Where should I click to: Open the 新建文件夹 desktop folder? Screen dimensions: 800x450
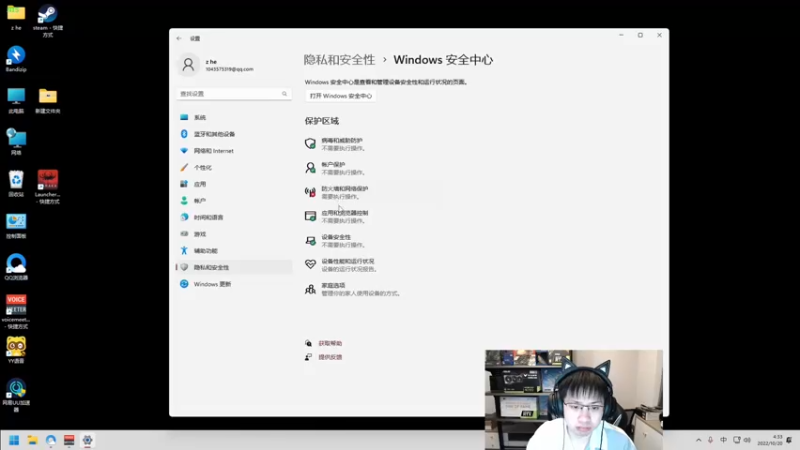47,101
